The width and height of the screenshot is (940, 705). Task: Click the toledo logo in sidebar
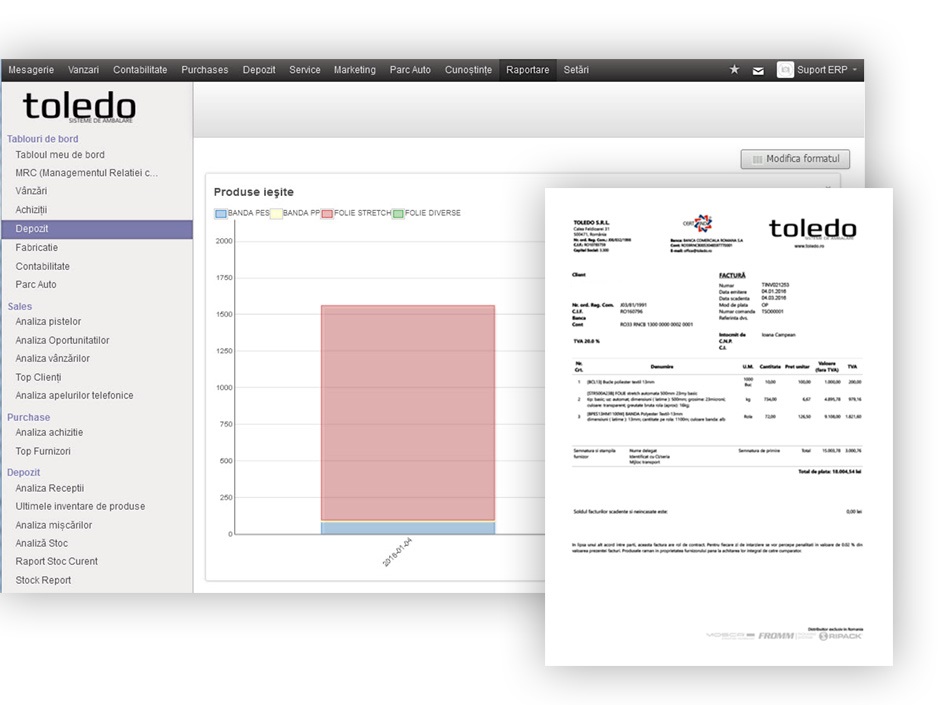[79, 107]
